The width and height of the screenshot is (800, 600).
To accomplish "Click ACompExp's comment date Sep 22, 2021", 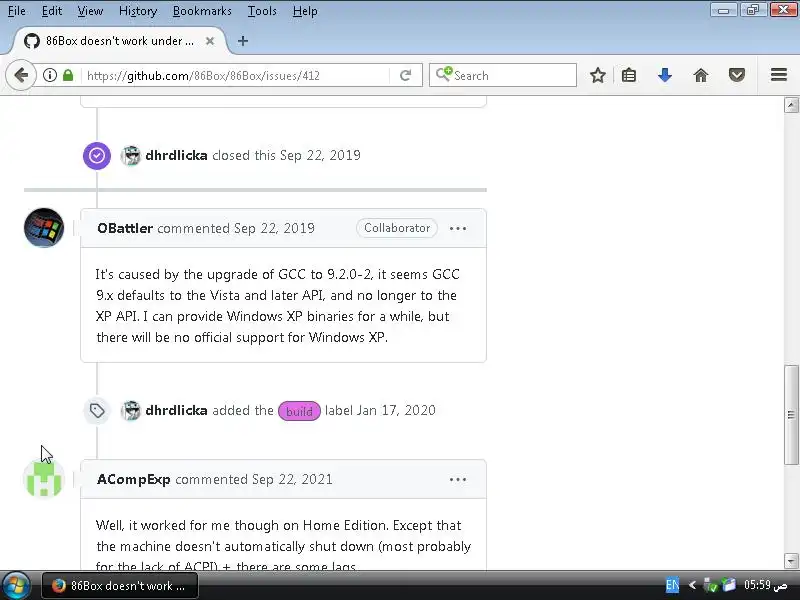I will click(292, 479).
